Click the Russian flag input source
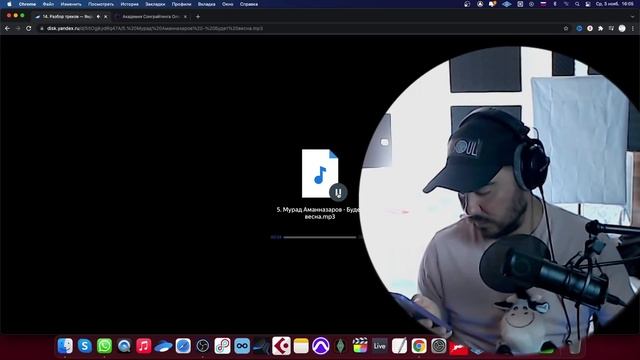This screenshot has height=360, width=640. [543, 4]
